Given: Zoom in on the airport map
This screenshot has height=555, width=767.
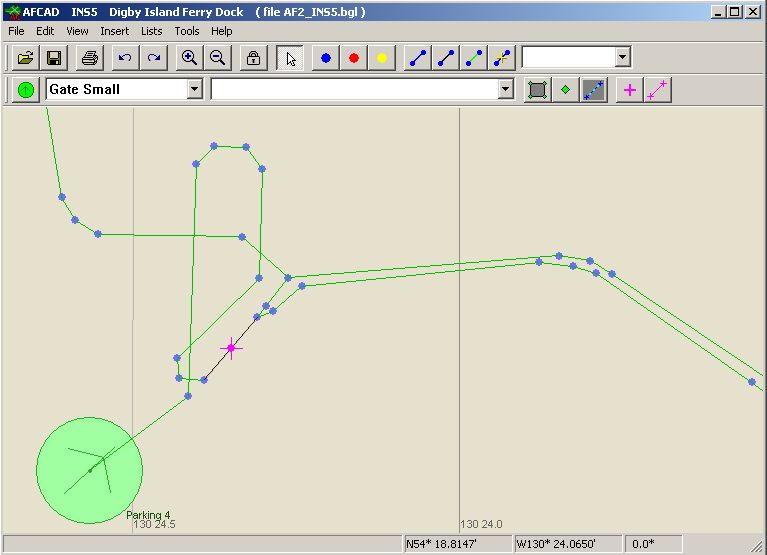Looking at the screenshot, I should click(189, 58).
